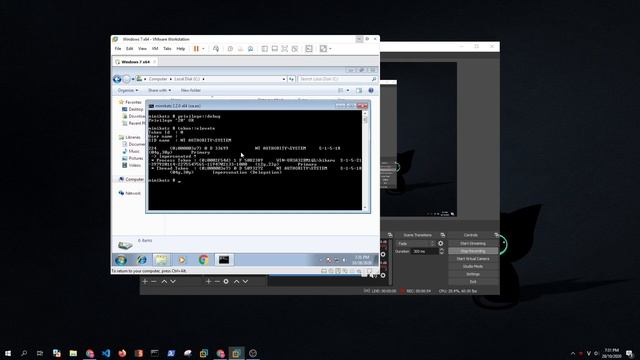Show or hide VMware library sidebar
640x360 pixels.
(264, 49)
